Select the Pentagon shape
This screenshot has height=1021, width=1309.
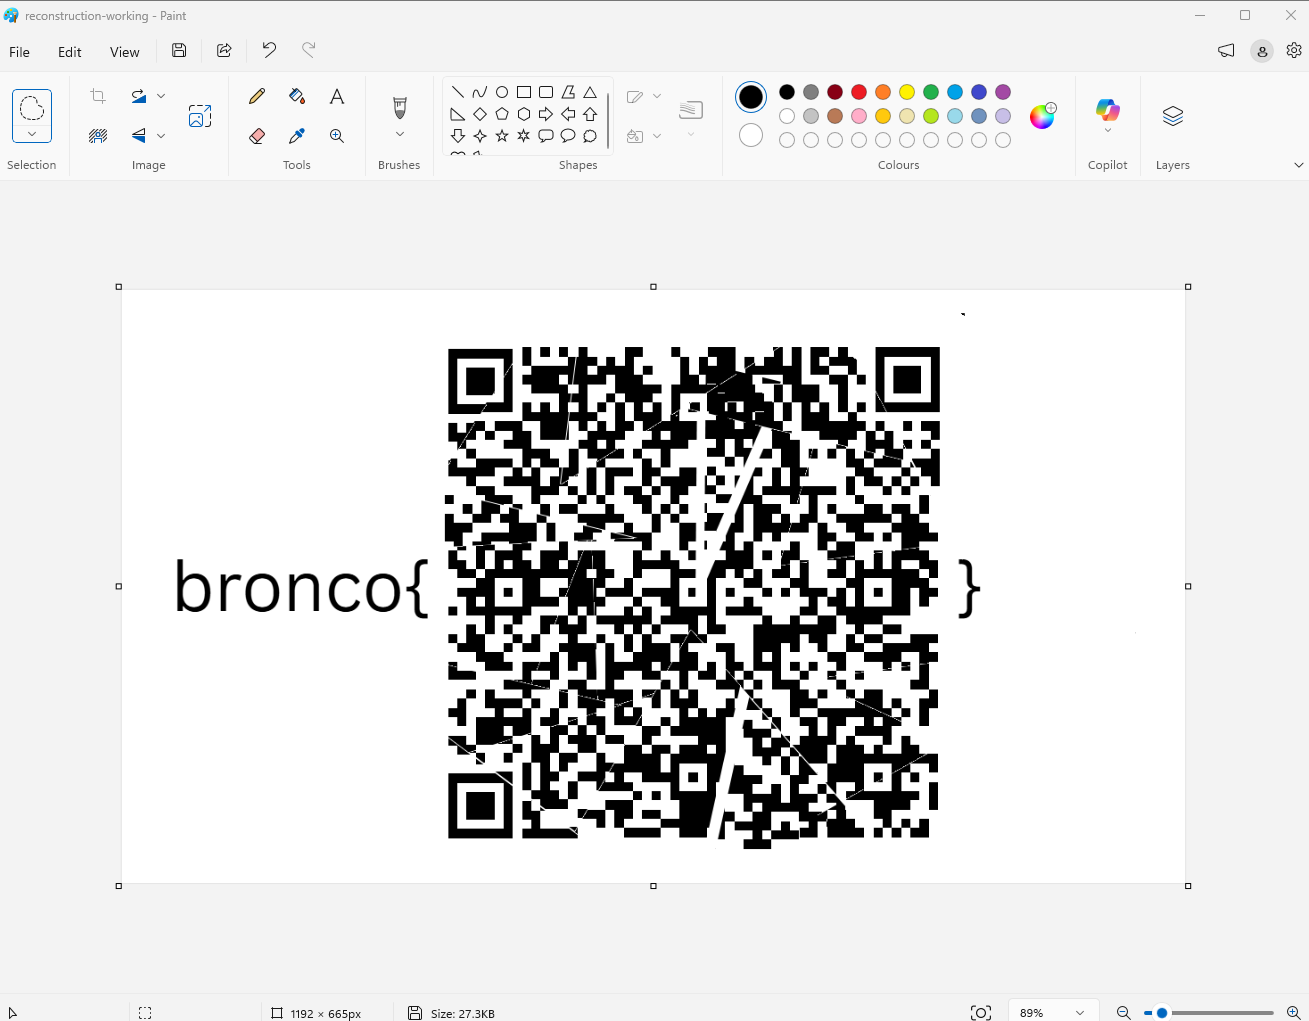pos(502,114)
